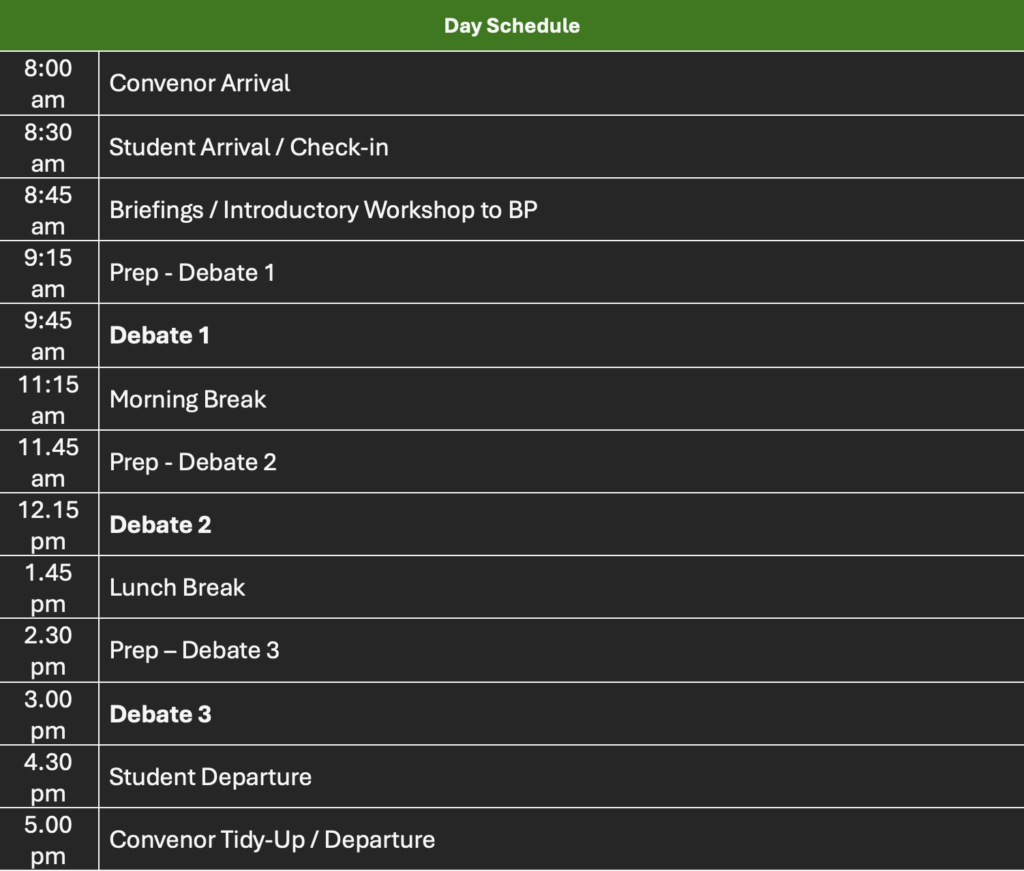1024x871 pixels.
Task: Click the 9:45 am time cell
Action: 48,336
